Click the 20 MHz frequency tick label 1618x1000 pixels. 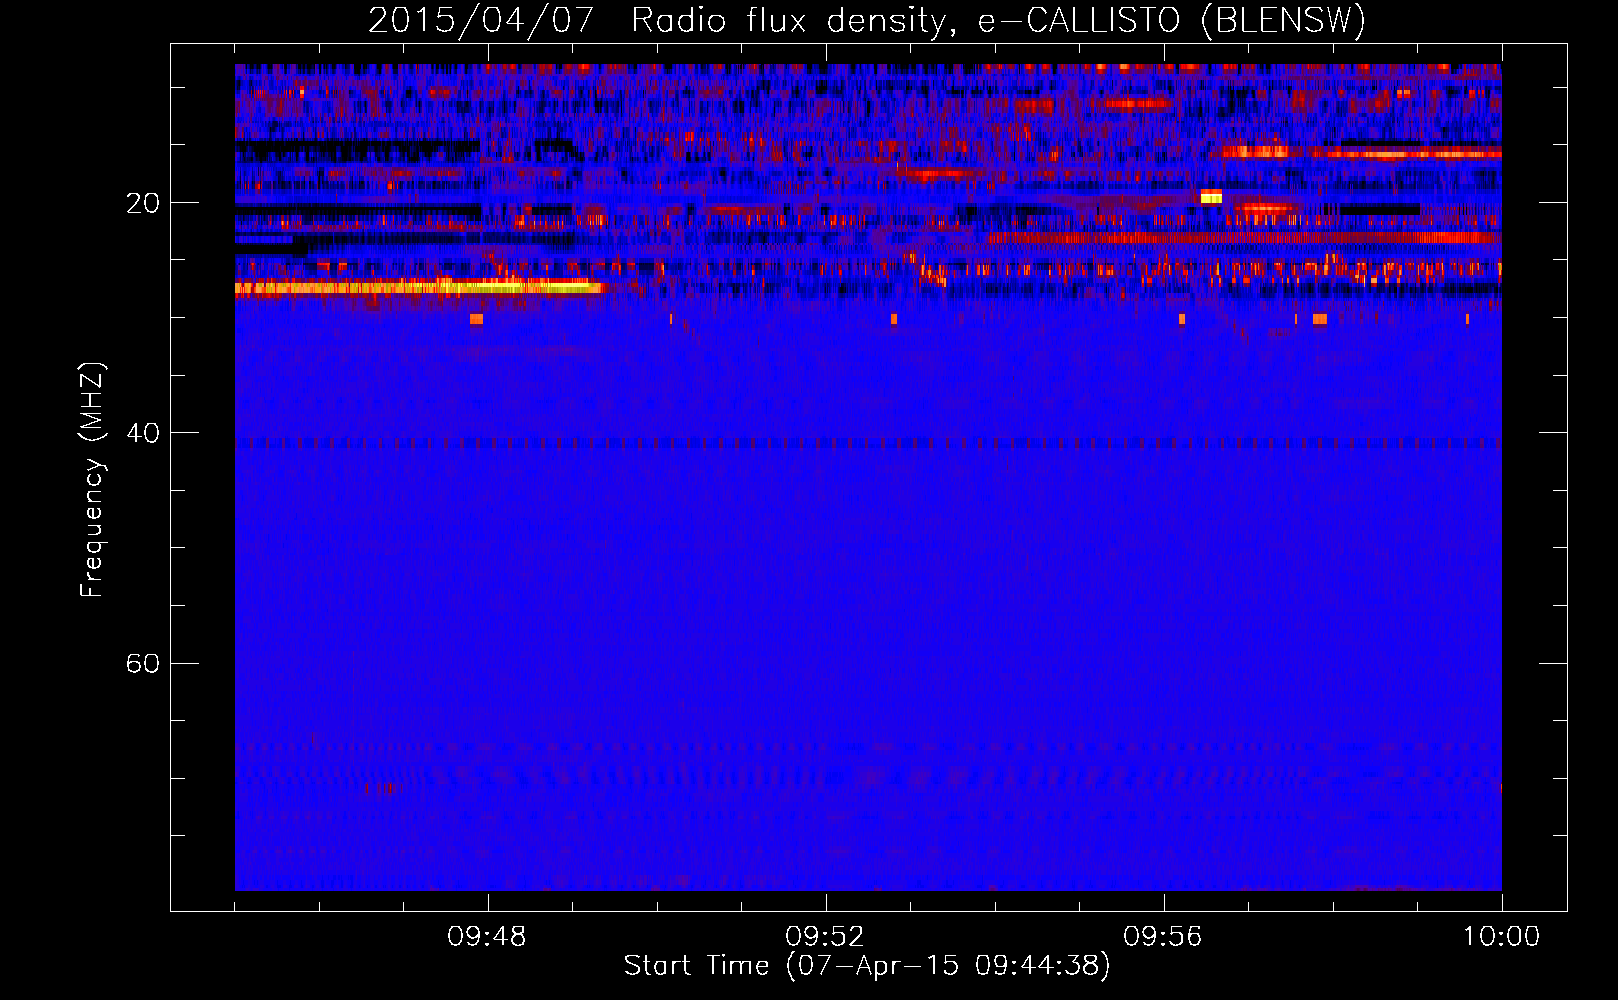point(143,203)
